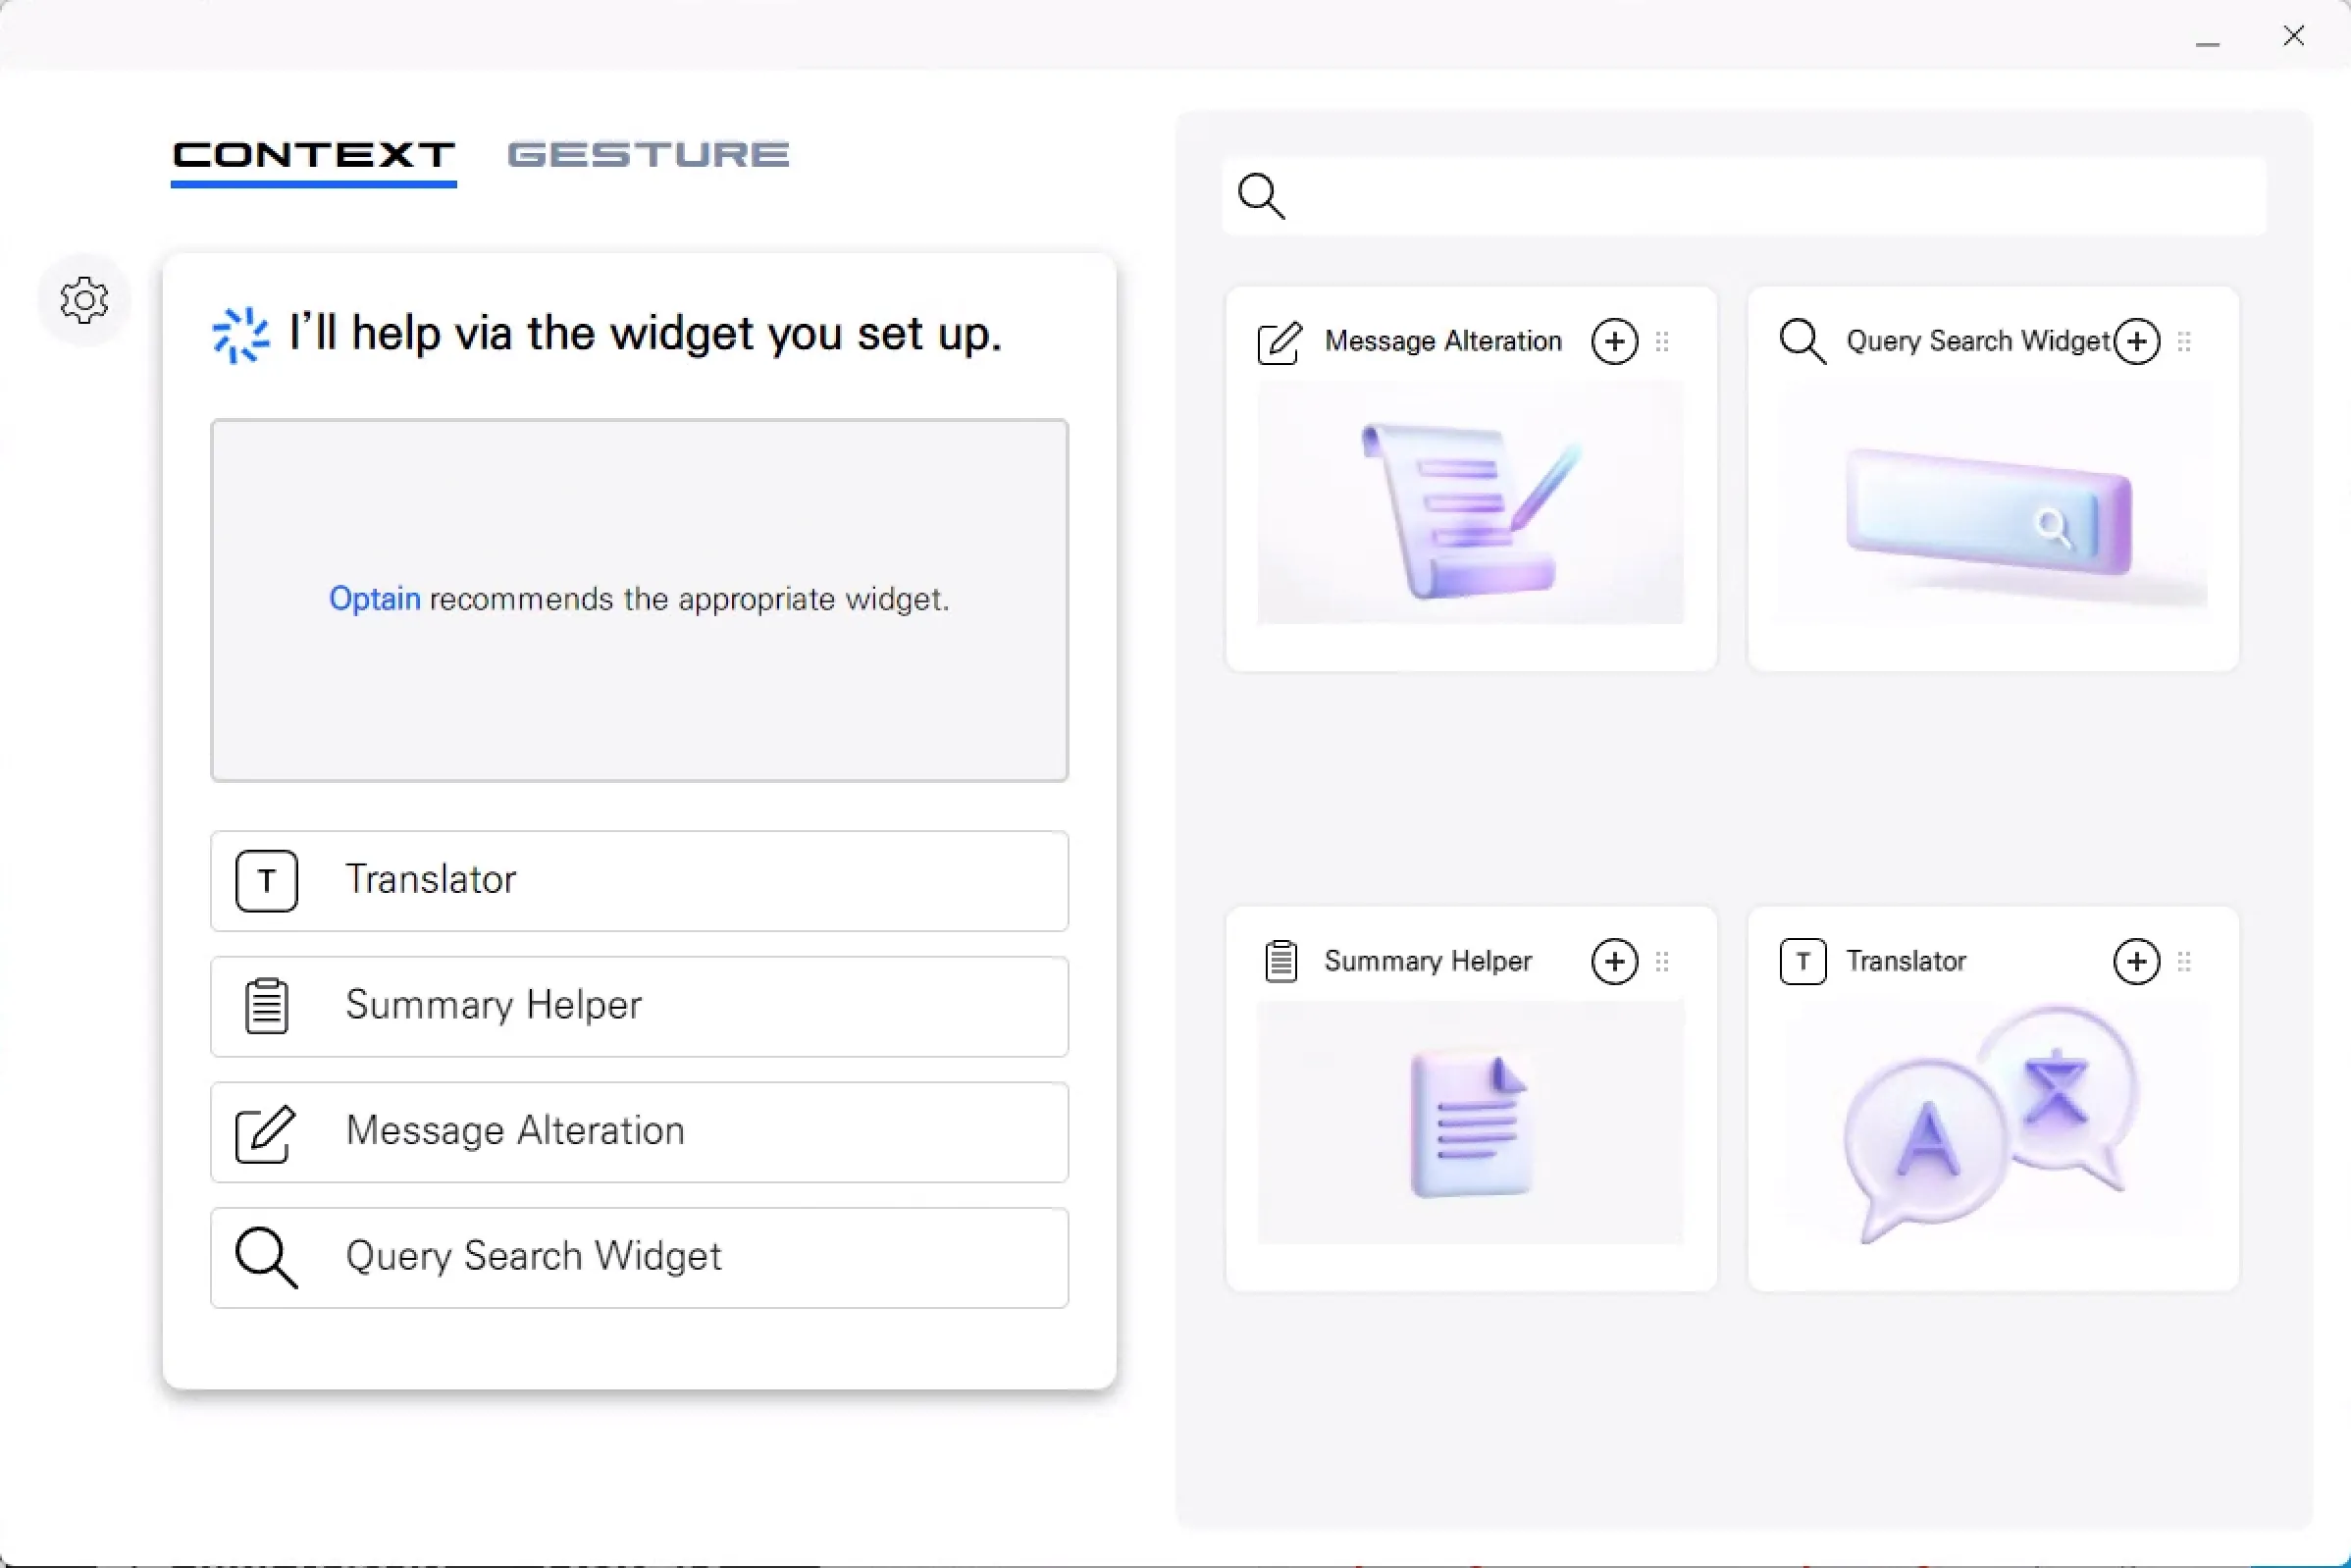Click drag handle on Query Search Widget card
2351x1568 pixels.
(2184, 342)
